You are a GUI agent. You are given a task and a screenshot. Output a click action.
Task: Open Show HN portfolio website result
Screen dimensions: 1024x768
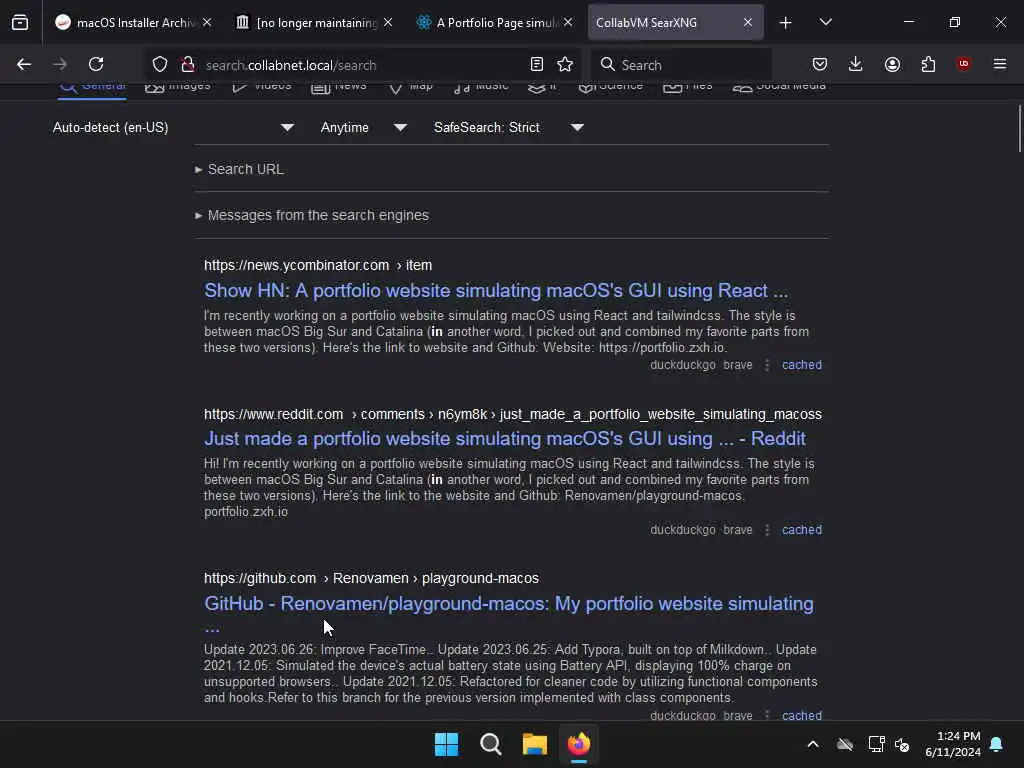coord(496,291)
